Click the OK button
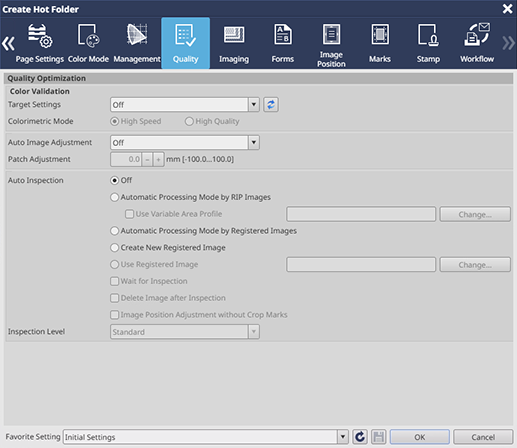The height and width of the screenshot is (448, 517). point(420,437)
